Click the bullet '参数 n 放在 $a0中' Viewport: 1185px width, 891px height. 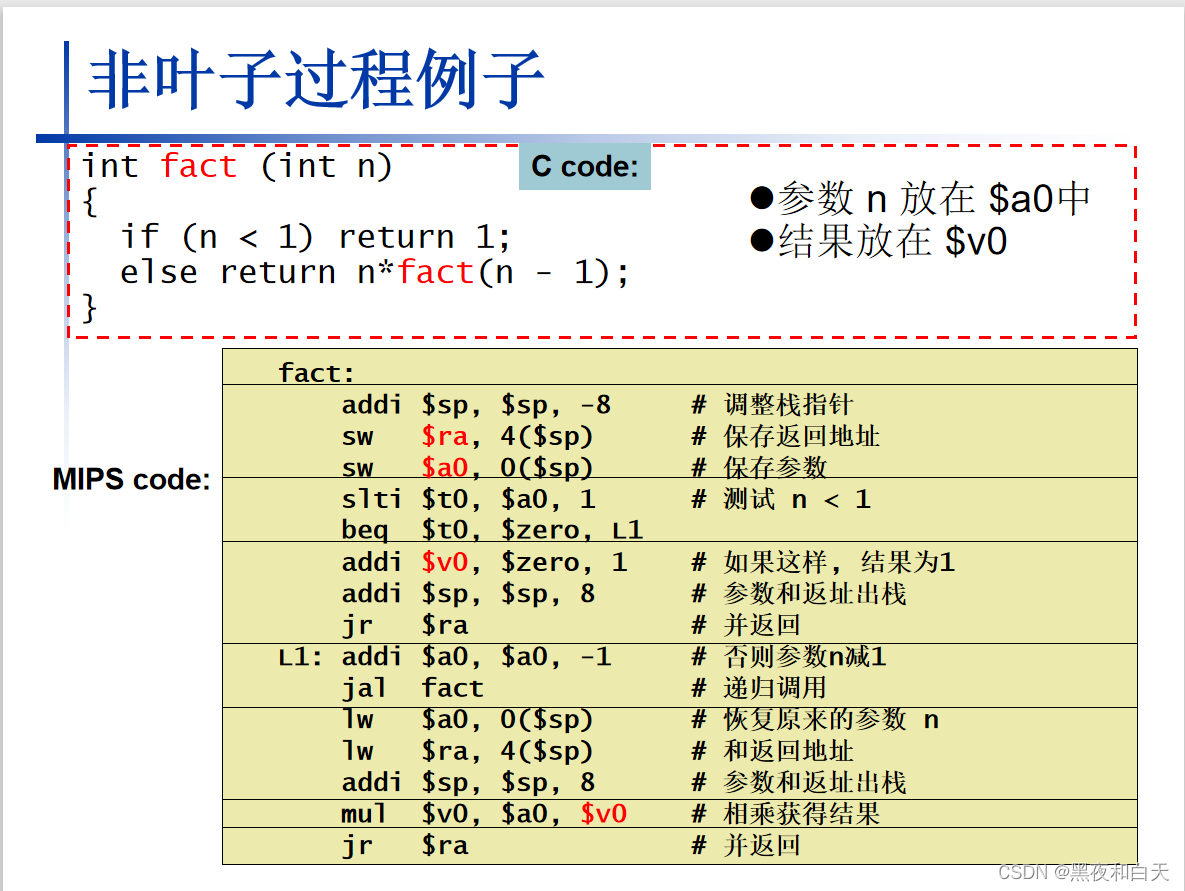click(920, 199)
